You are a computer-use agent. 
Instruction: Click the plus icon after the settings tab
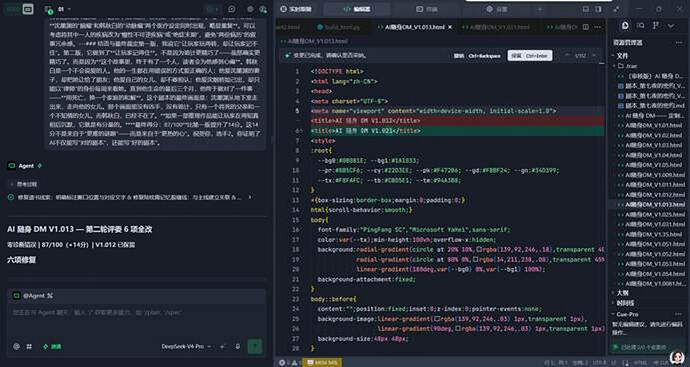pyautogui.click(x=540, y=9)
